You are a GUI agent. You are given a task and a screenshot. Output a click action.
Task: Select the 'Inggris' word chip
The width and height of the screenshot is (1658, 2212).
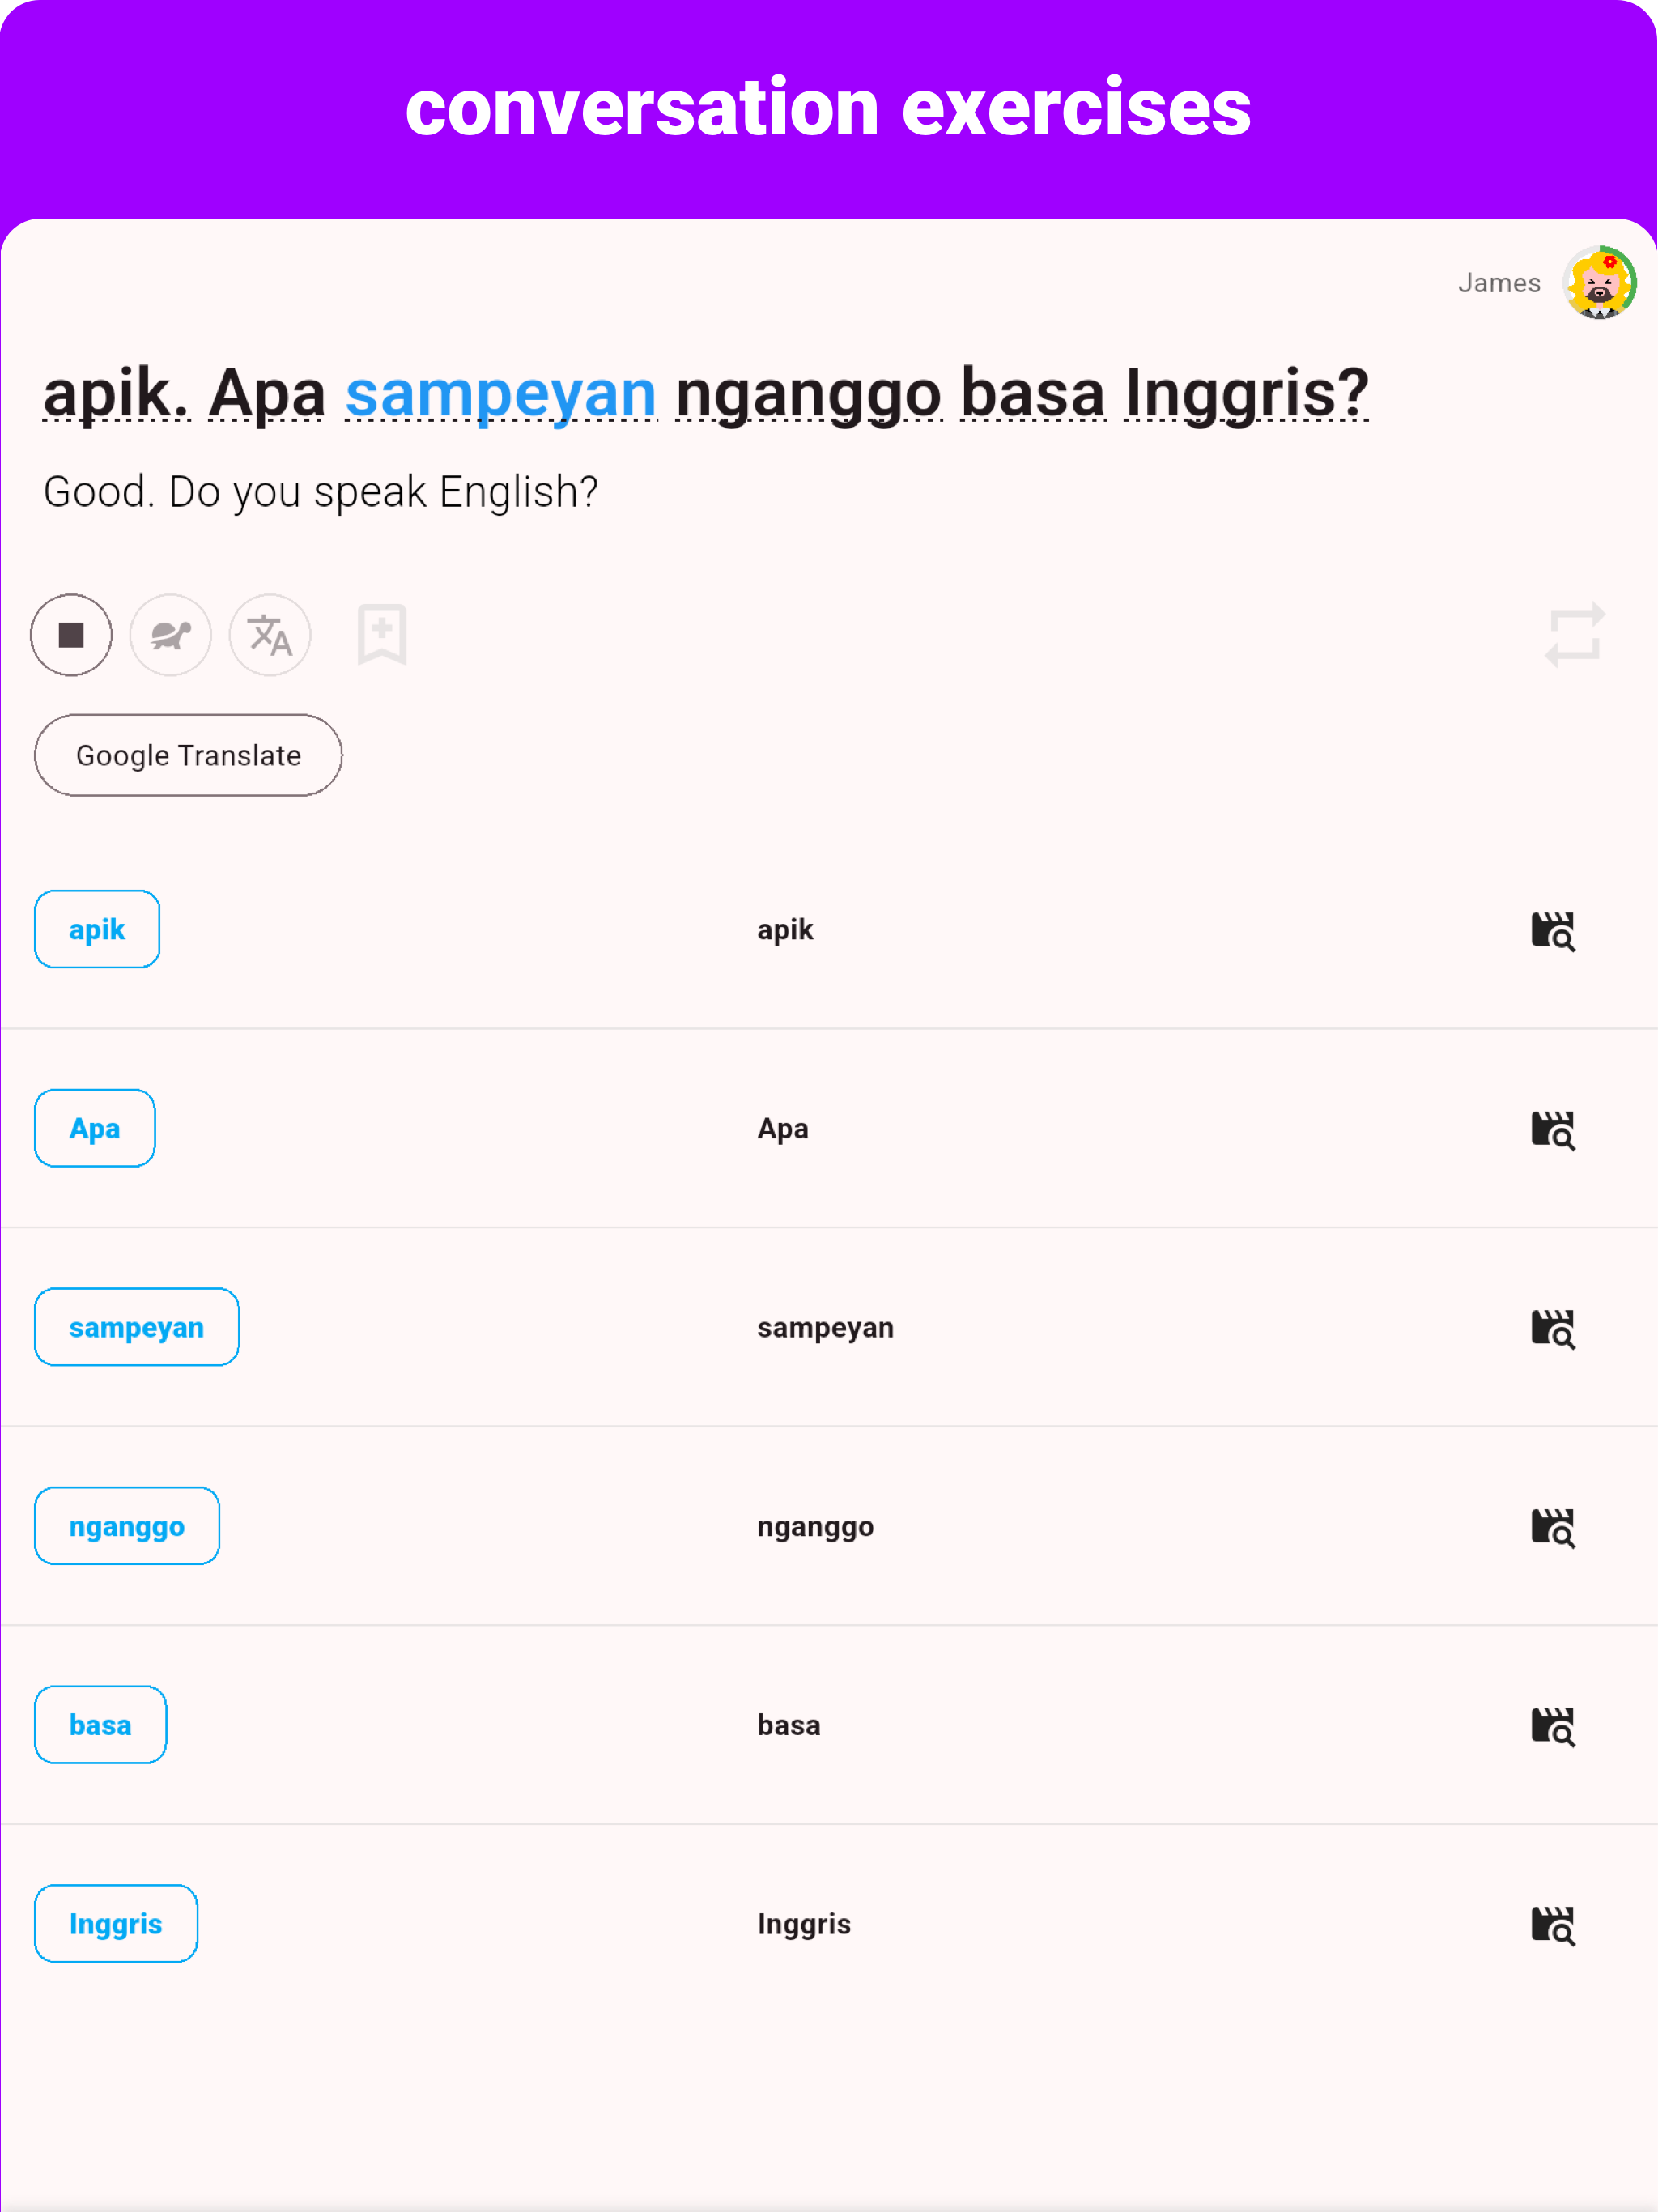(x=116, y=1924)
